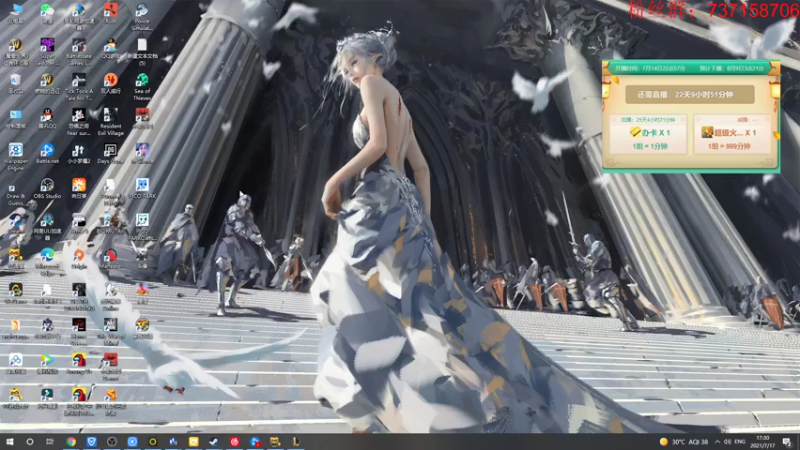Click the Cortana search circle on taskbar
Screen dimensions: 800x450
(30, 441)
